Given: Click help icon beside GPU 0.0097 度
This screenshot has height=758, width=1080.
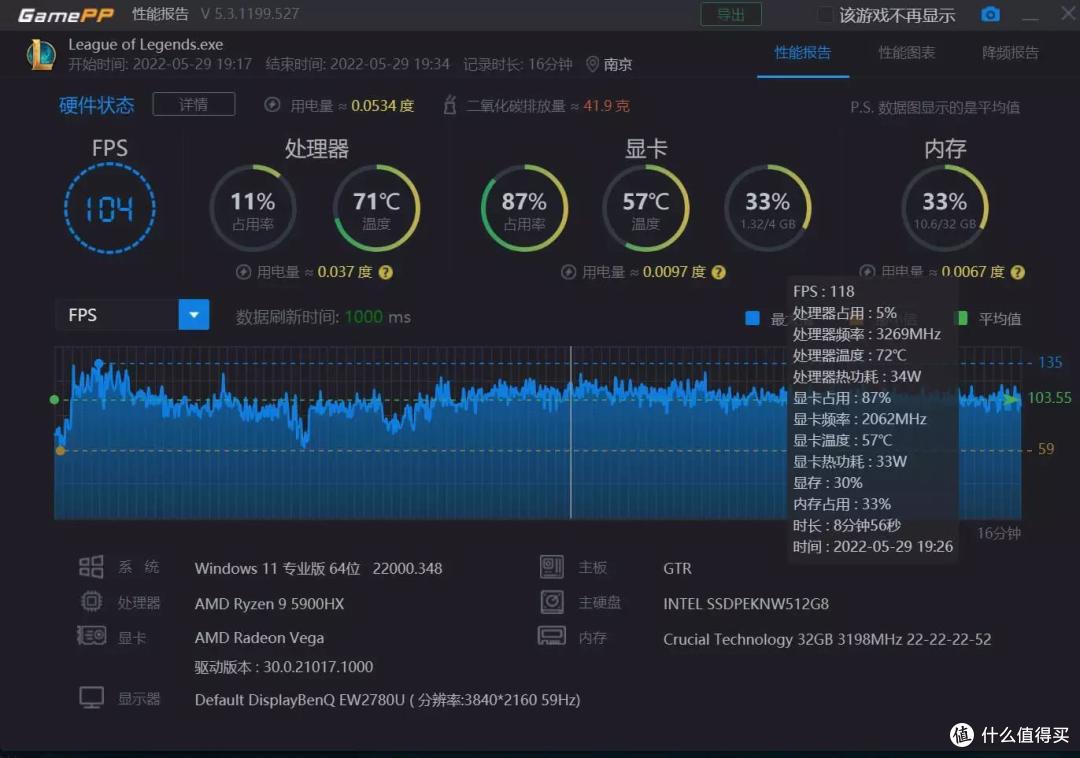Looking at the screenshot, I should coord(718,272).
